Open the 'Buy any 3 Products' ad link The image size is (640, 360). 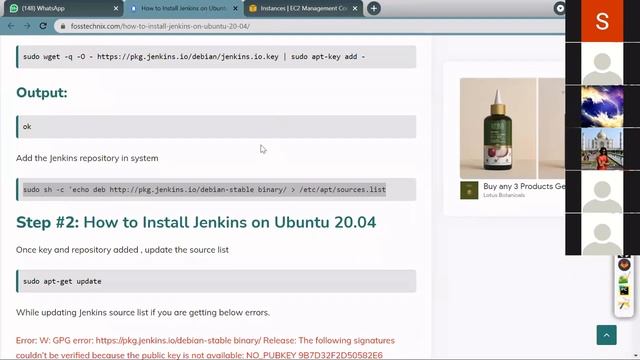(524, 186)
